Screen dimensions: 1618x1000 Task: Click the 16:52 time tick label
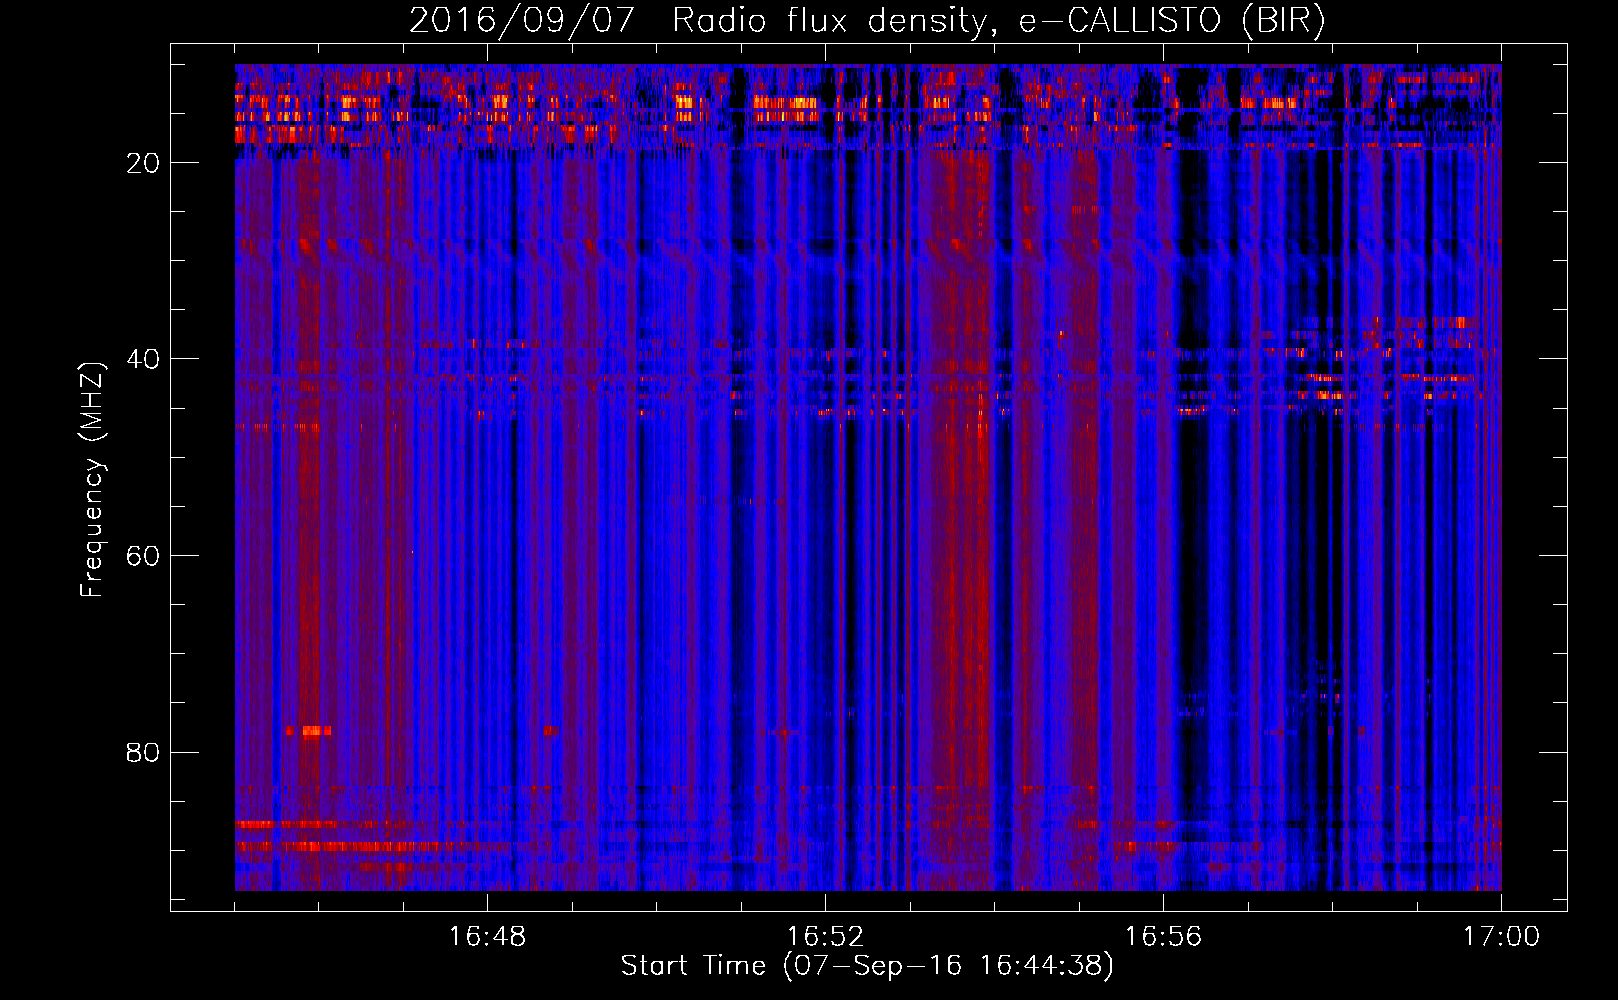(x=825, y=937)
